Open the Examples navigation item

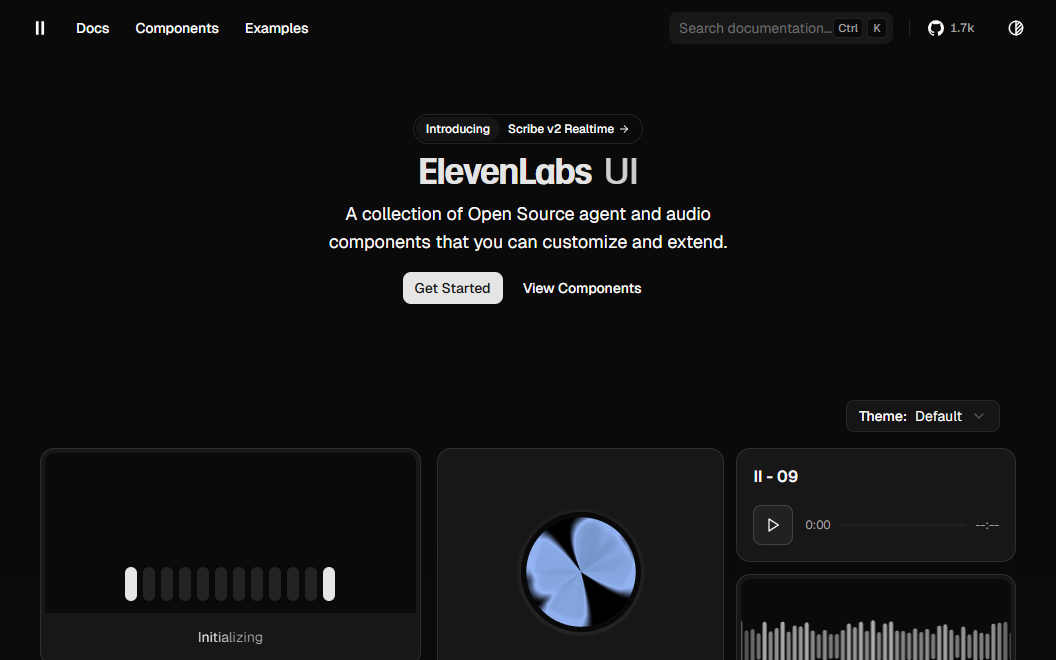point(276,28)
